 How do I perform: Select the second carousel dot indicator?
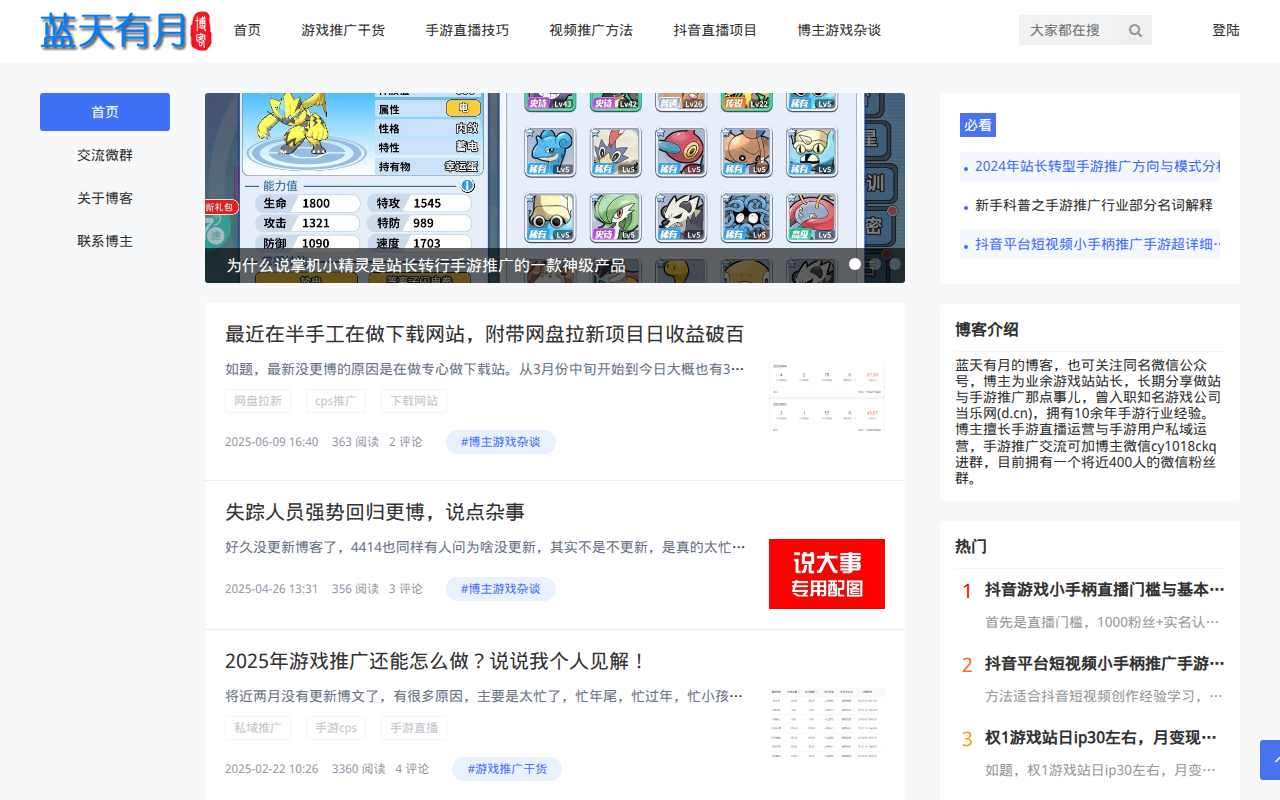[875, 264]
